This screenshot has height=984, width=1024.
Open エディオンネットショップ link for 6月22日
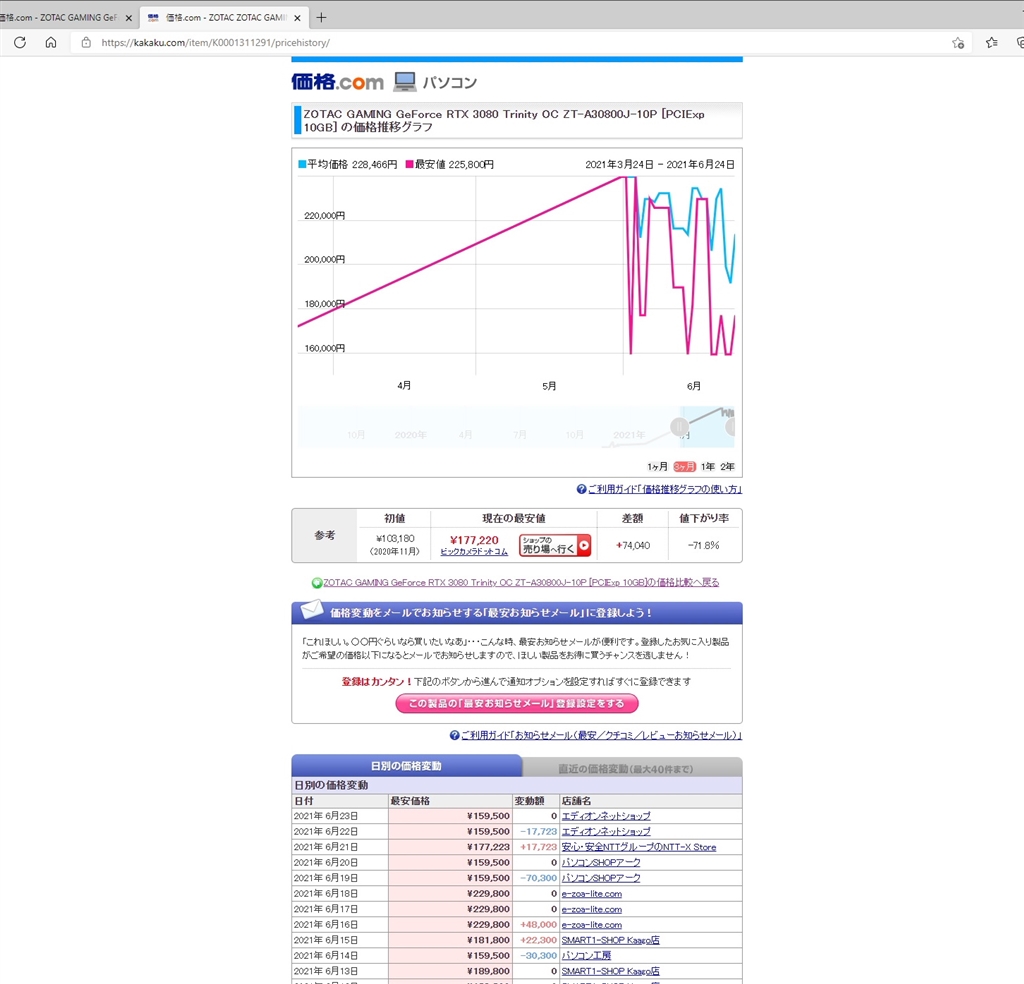pos(605,832)
